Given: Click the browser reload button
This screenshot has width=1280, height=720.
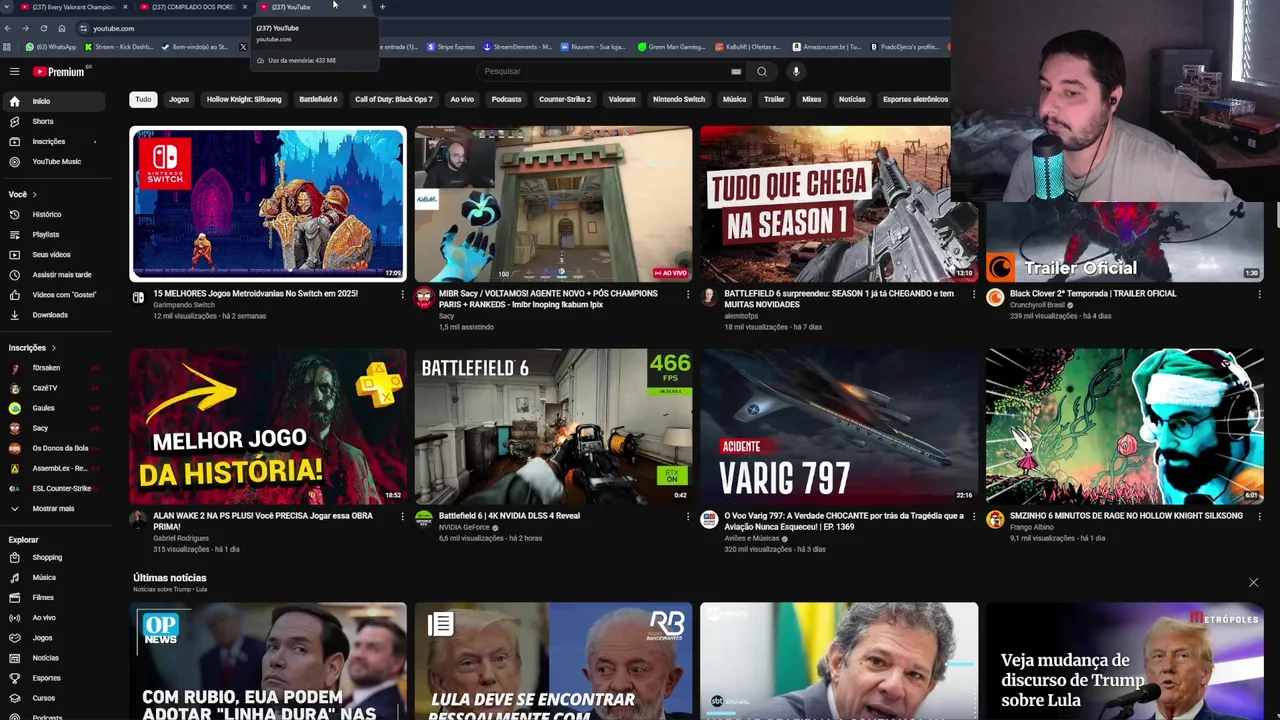Looking at the screenshot, I should tap(43, 28).
